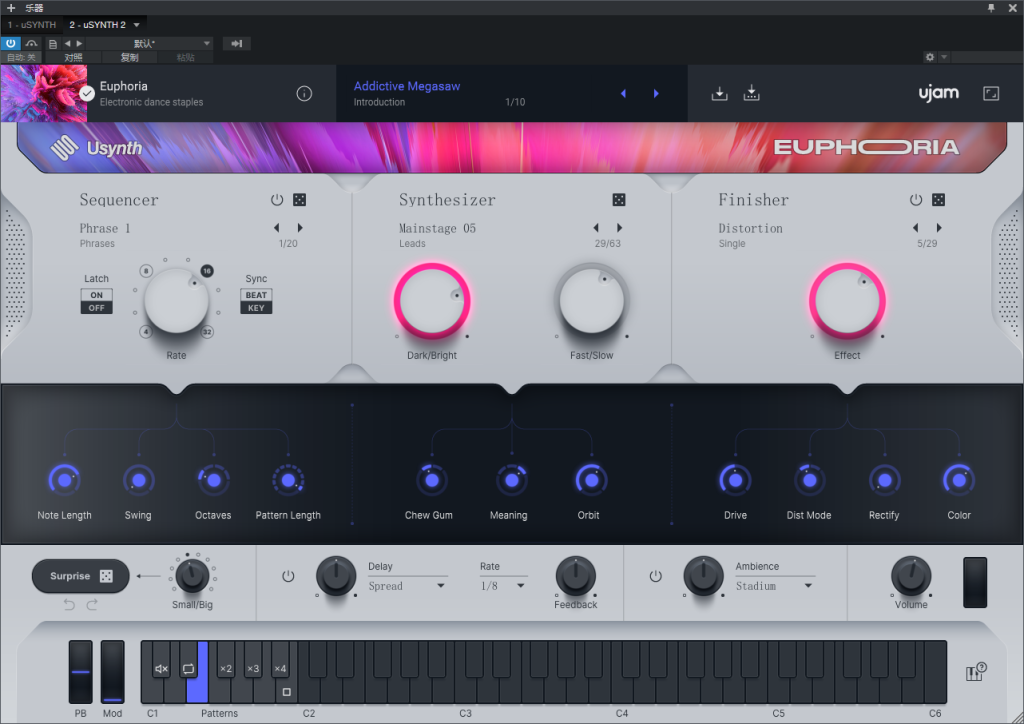Click the 对照 compare button
The image size is (1024, 724).
(x=73, y=57)
